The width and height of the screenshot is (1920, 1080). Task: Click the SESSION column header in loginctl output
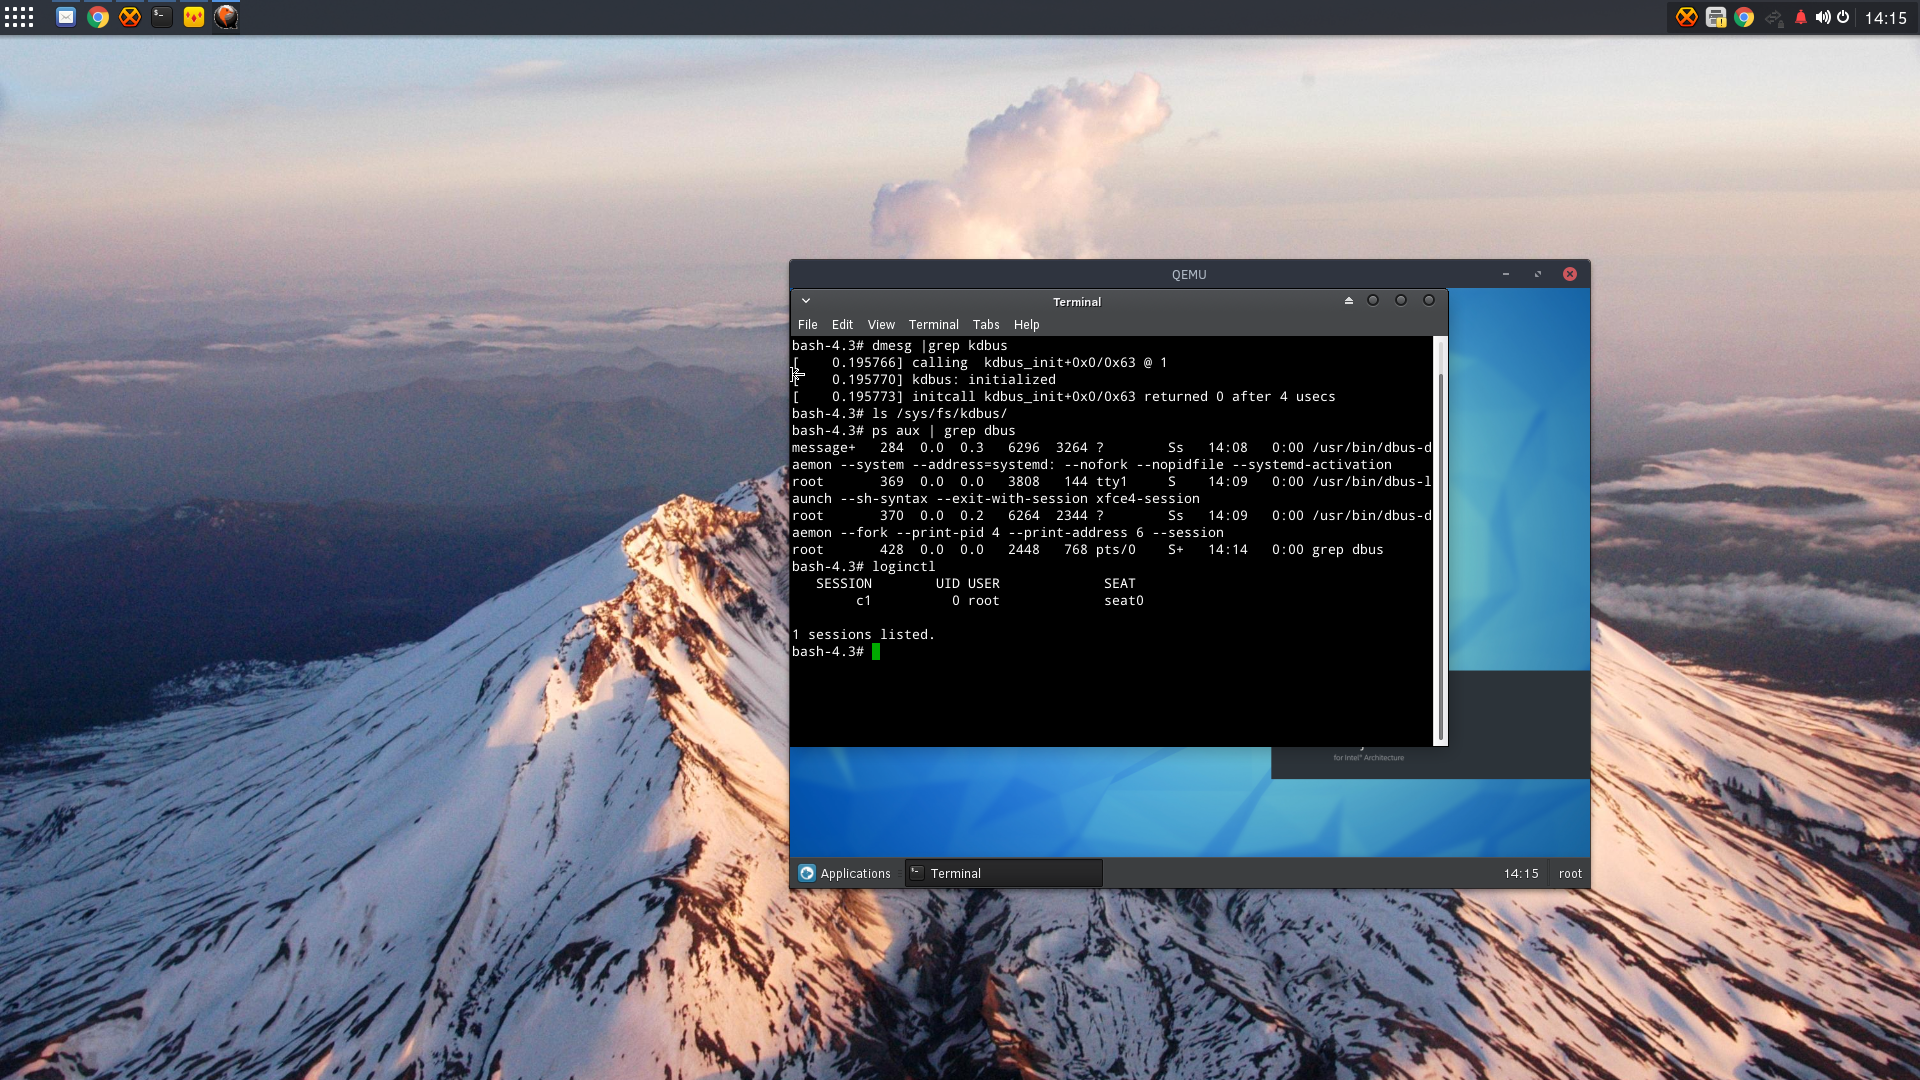point(844,584)
